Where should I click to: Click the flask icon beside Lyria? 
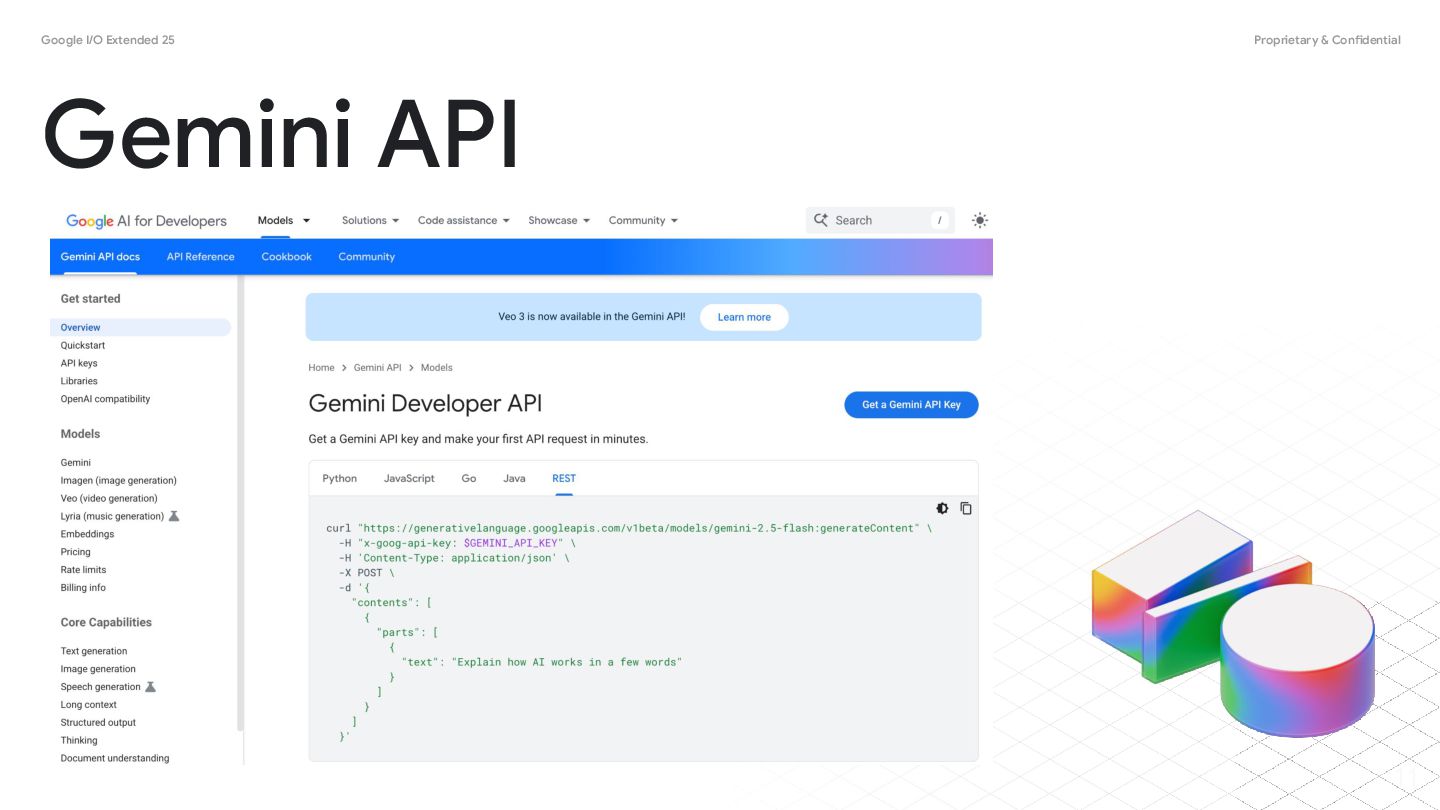pyautogui.click(x=174, y=516)
